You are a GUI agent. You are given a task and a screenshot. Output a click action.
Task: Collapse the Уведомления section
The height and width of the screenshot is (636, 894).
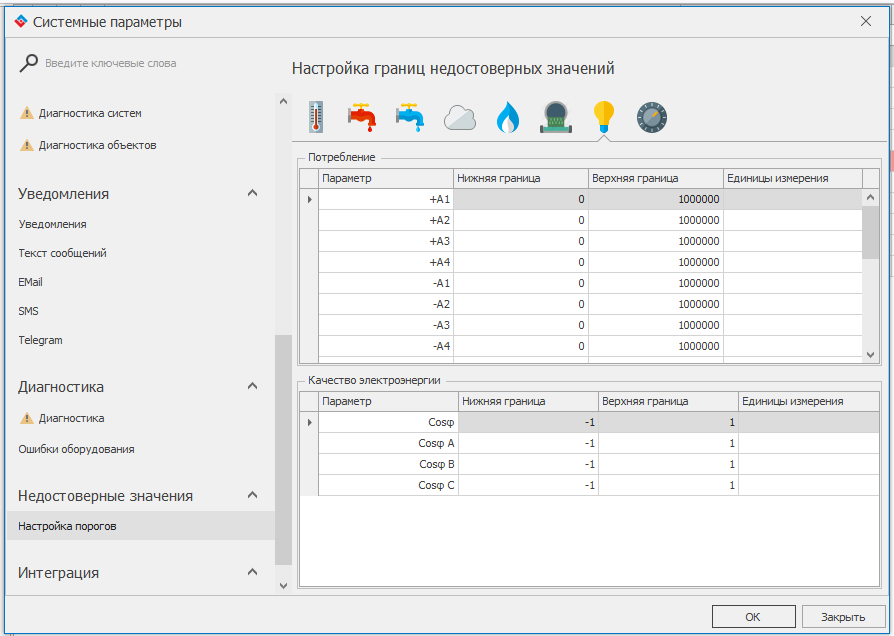click(x=253, y=193)
